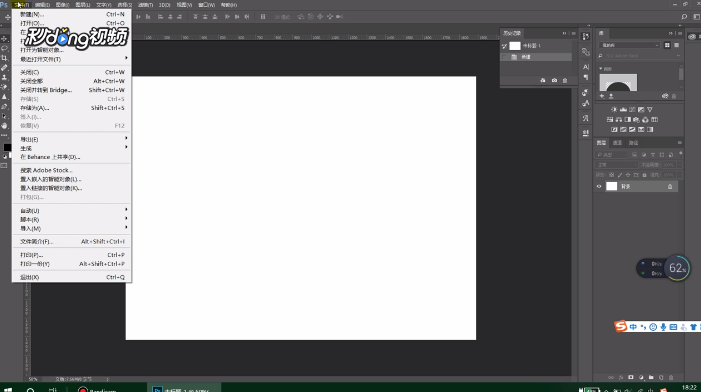Click the Exposure adjustment icon
The height and width of the screenshot is (392, 701).
click(641, 110)
